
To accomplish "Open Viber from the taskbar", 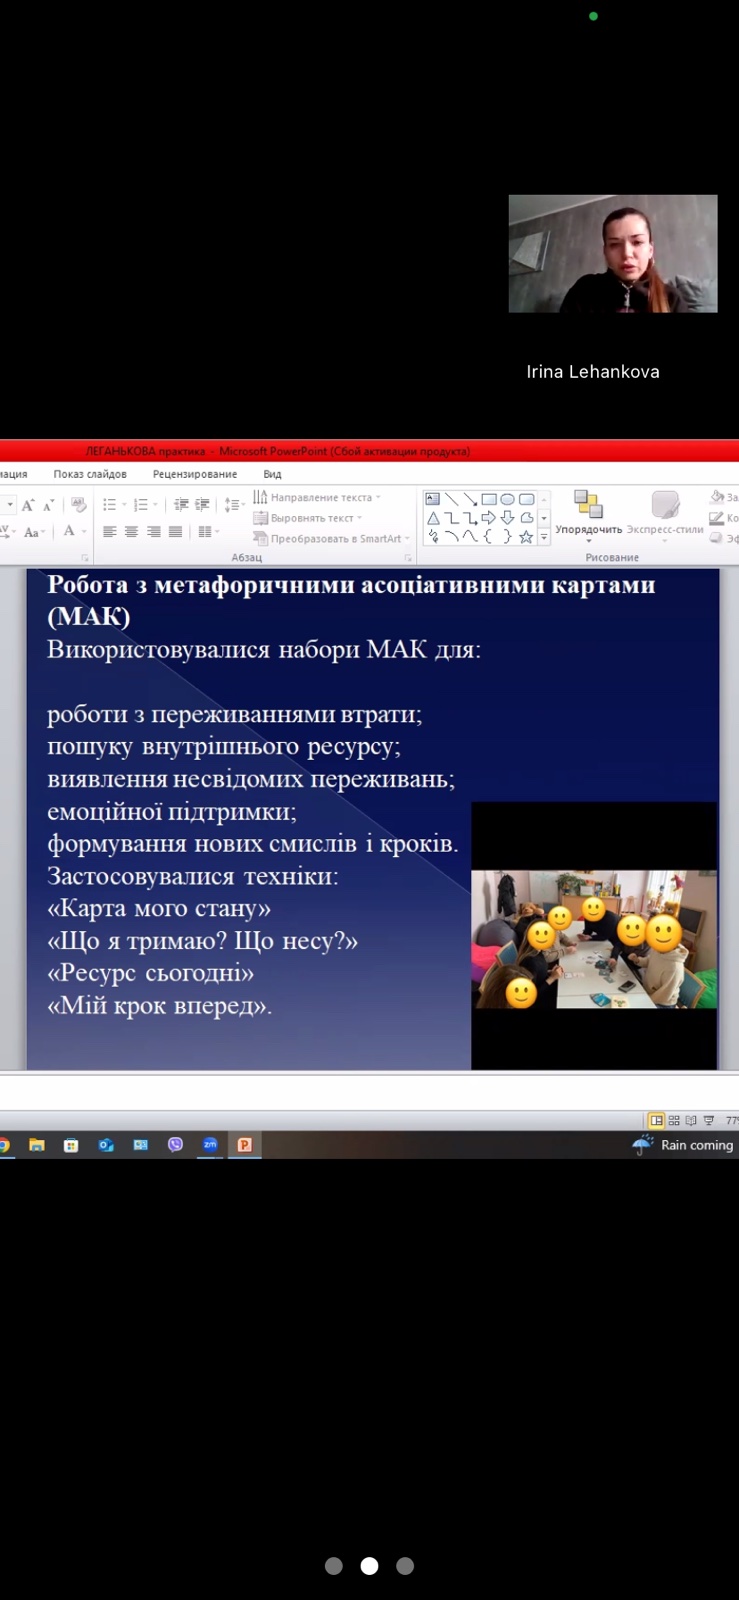I will (x=176, y=1145).
